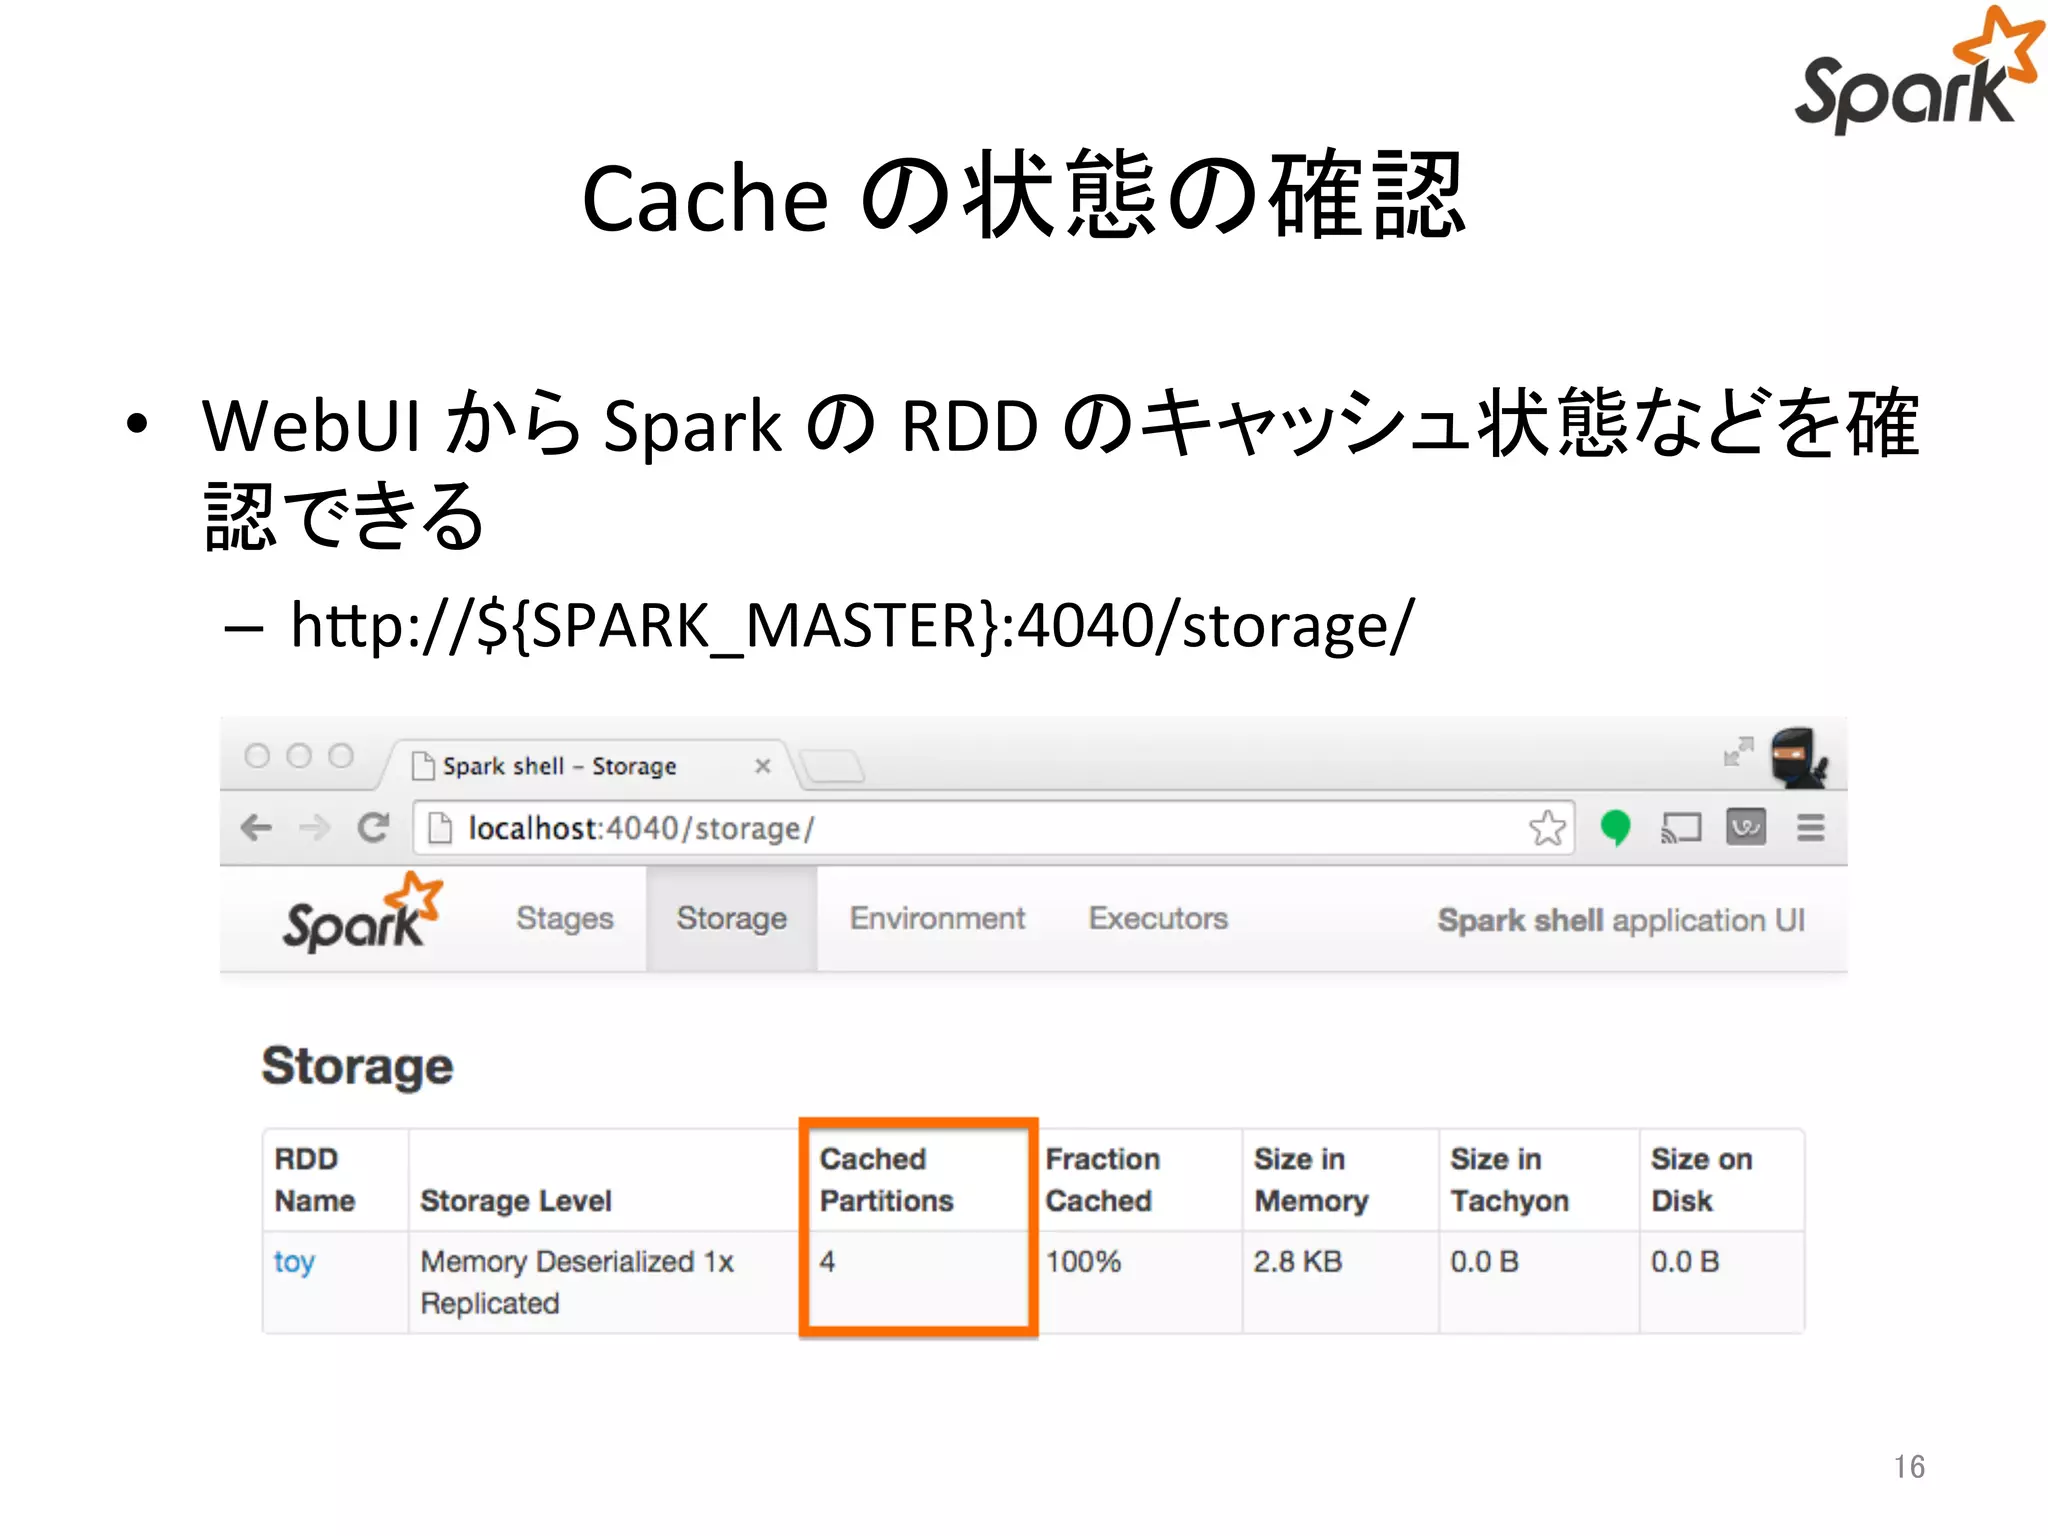
Task: Open a new browser tab
Action: point(832,767)
